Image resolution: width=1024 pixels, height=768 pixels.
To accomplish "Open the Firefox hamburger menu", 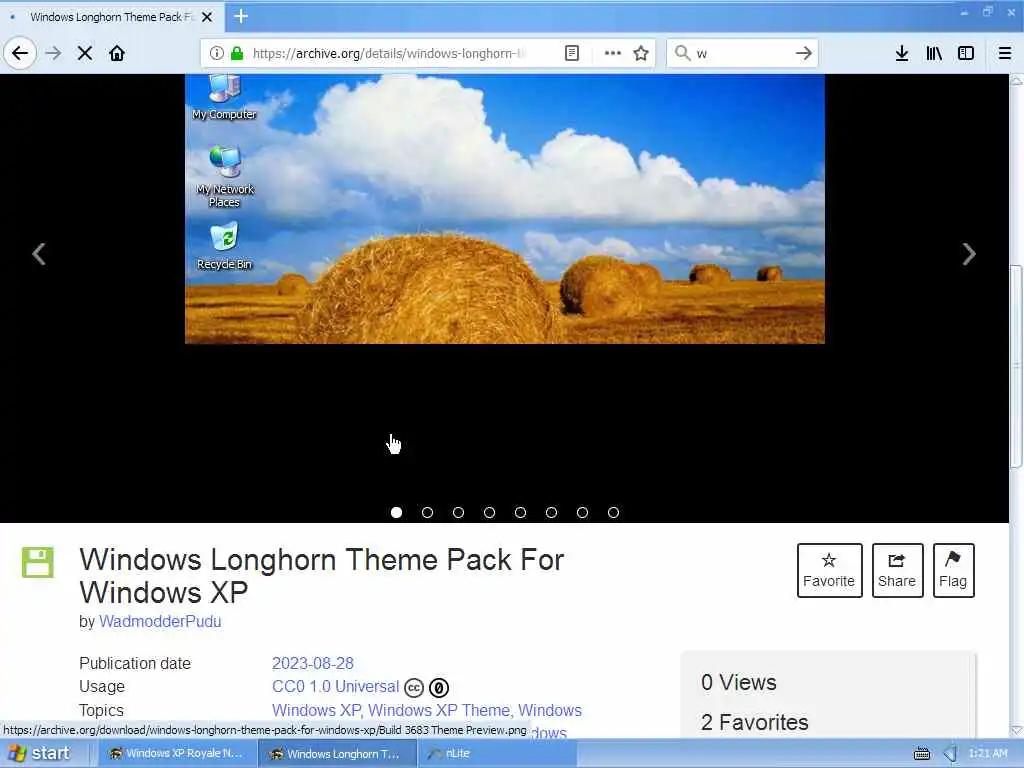I will coord(1005,53).
